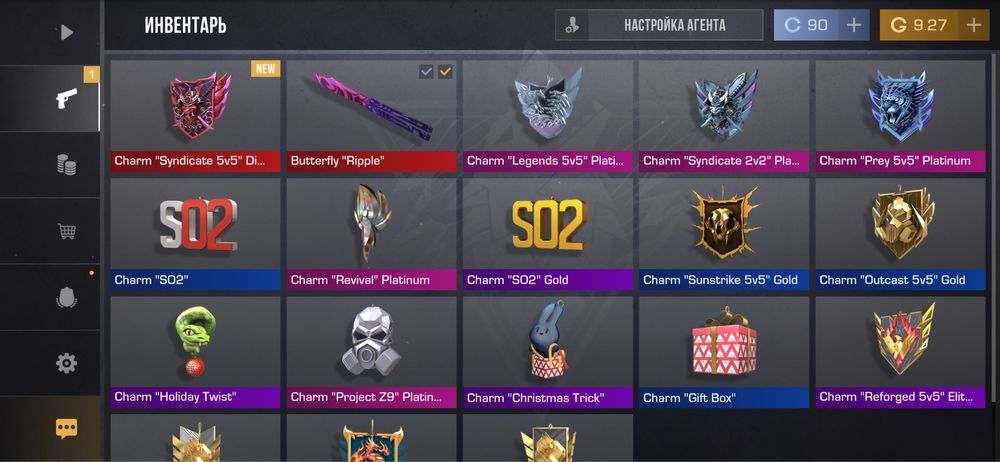Screen dimensions: 1000x462
Task: Open the chat bubble icon
Action: point(66,429)
